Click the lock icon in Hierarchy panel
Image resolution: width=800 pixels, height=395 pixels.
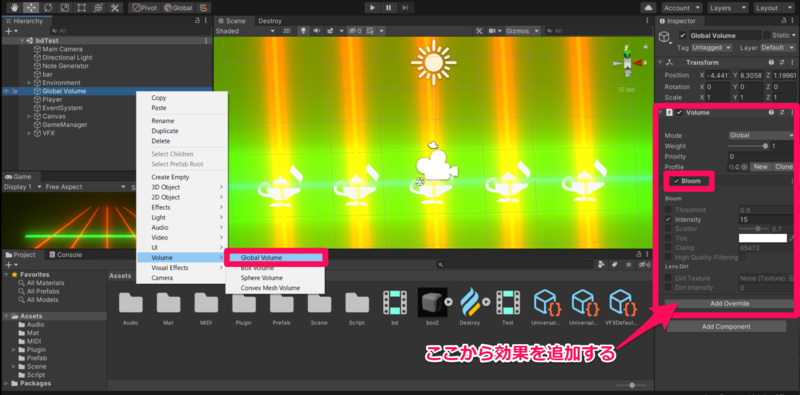pyautogui.click(x=197, y=21)
